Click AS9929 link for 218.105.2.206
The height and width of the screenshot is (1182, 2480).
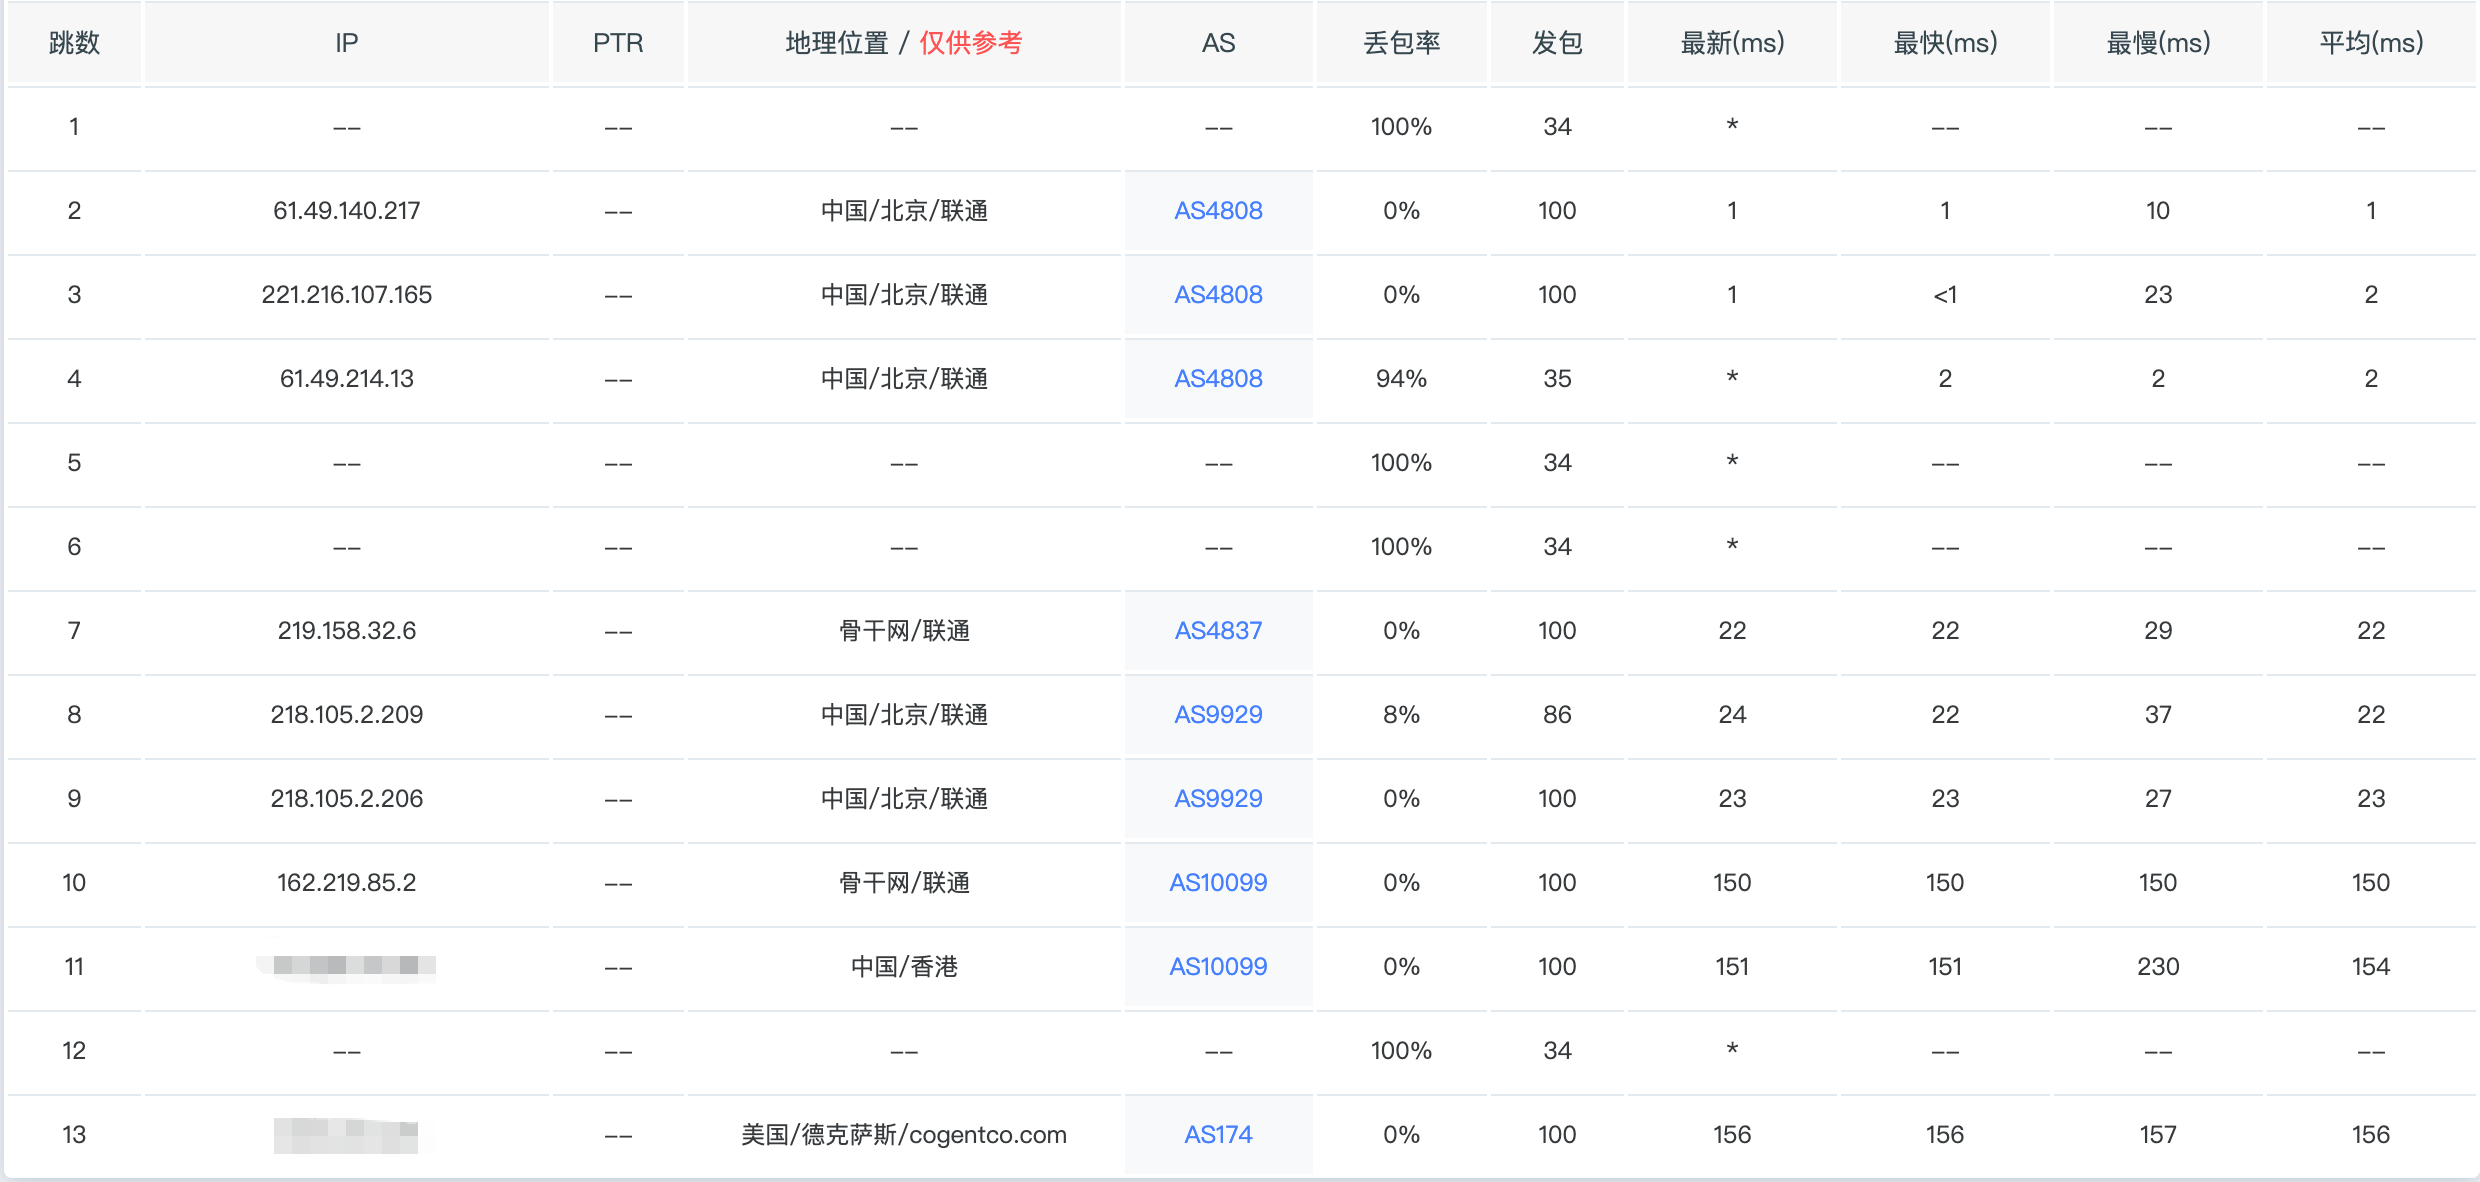1217,799
